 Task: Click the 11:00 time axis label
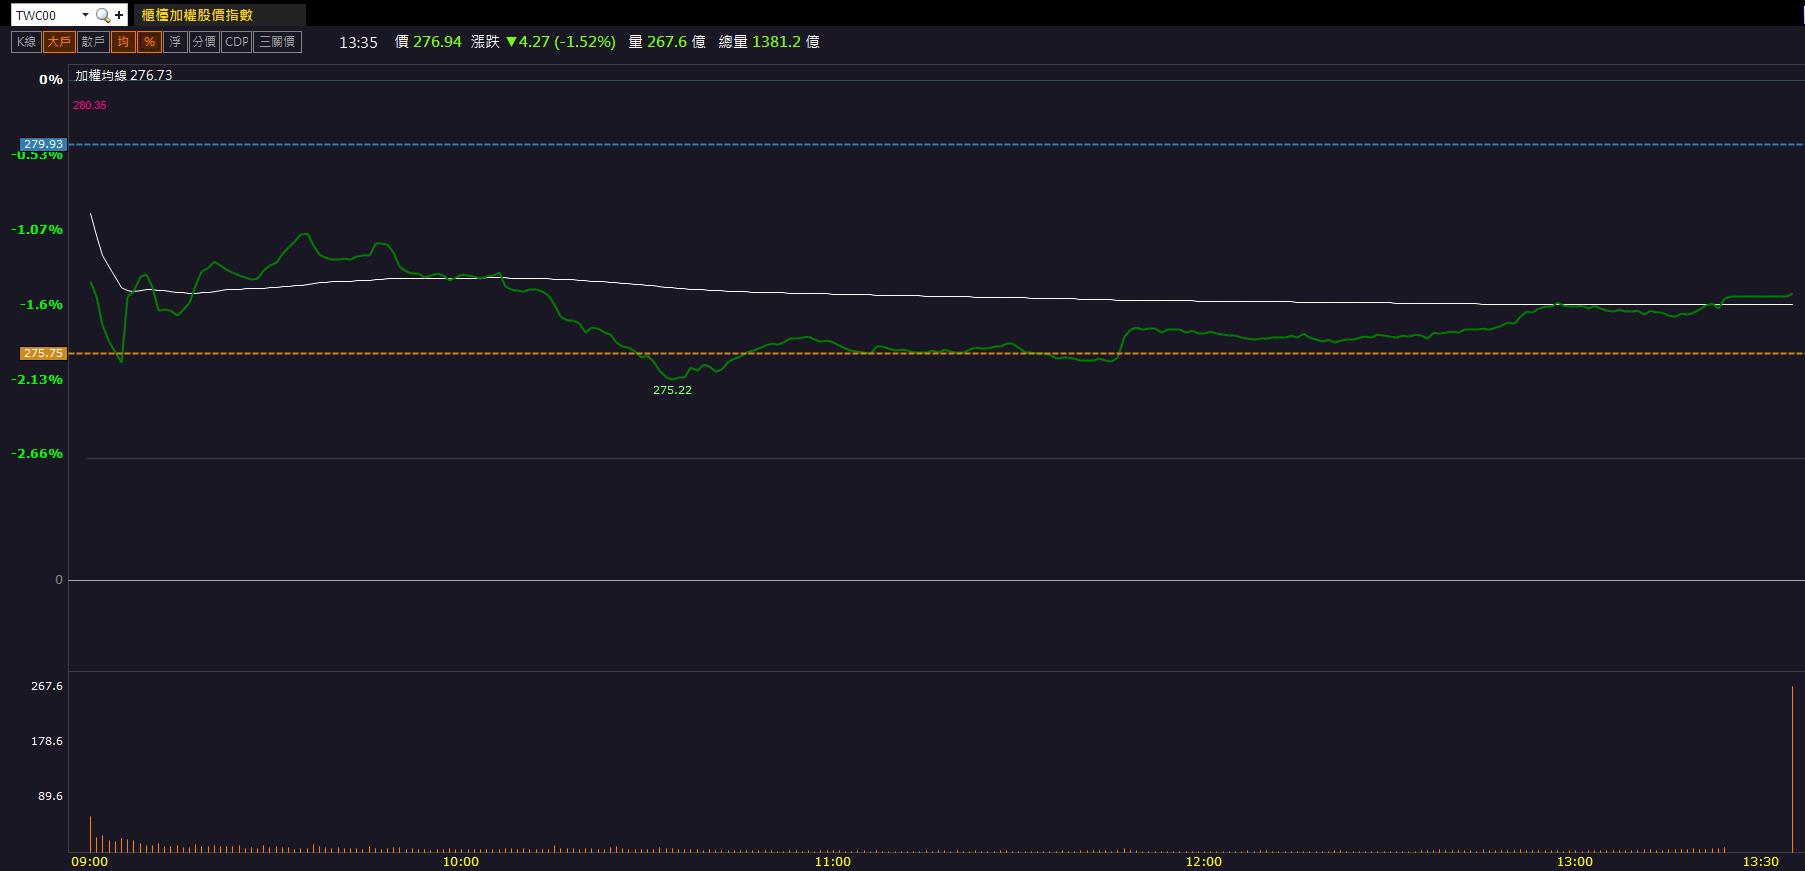tap(833, 862)
